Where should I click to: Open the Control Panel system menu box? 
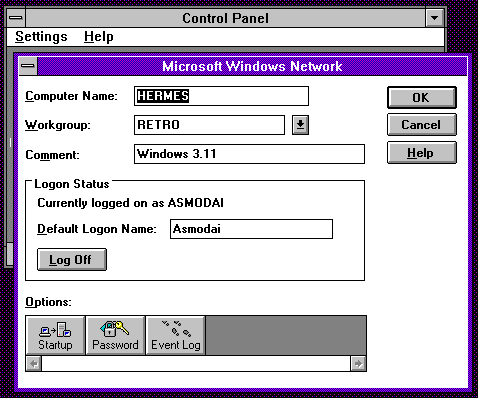pyautogui.click(x=16, y=18)
